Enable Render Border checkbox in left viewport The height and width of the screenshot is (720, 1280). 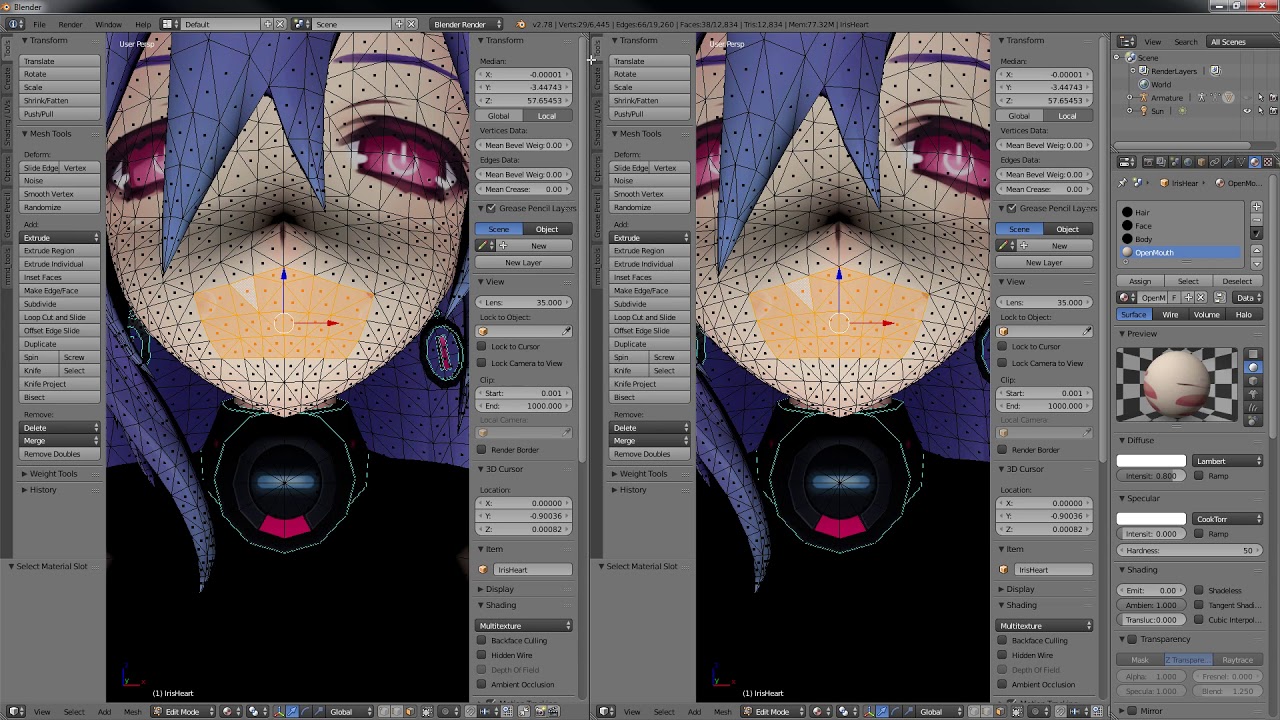point(482,450)
